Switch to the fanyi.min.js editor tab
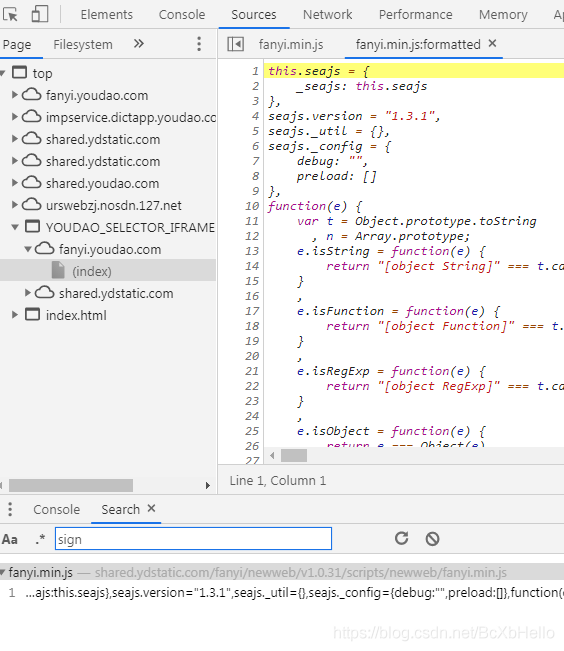 291,44
